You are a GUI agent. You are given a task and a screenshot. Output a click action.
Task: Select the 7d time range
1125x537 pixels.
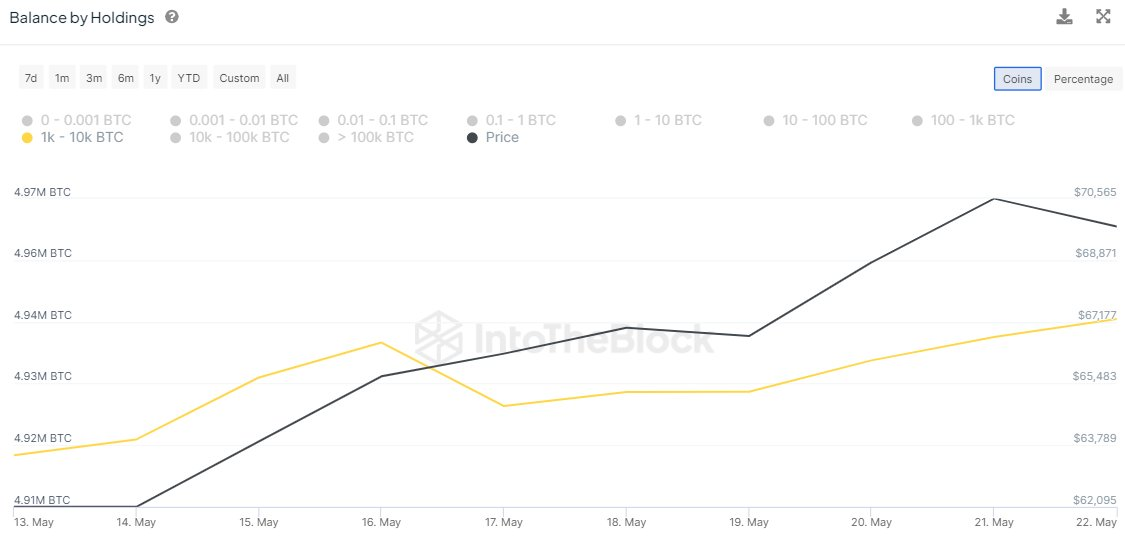[x=31, y=78]
